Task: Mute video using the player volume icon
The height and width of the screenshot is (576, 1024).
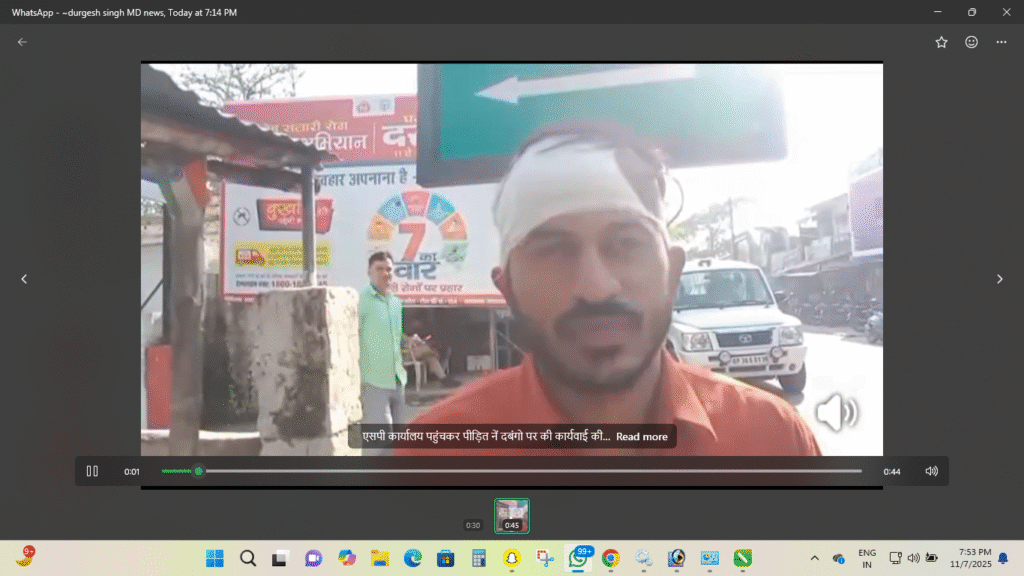Action: click(x=931, y=471)
